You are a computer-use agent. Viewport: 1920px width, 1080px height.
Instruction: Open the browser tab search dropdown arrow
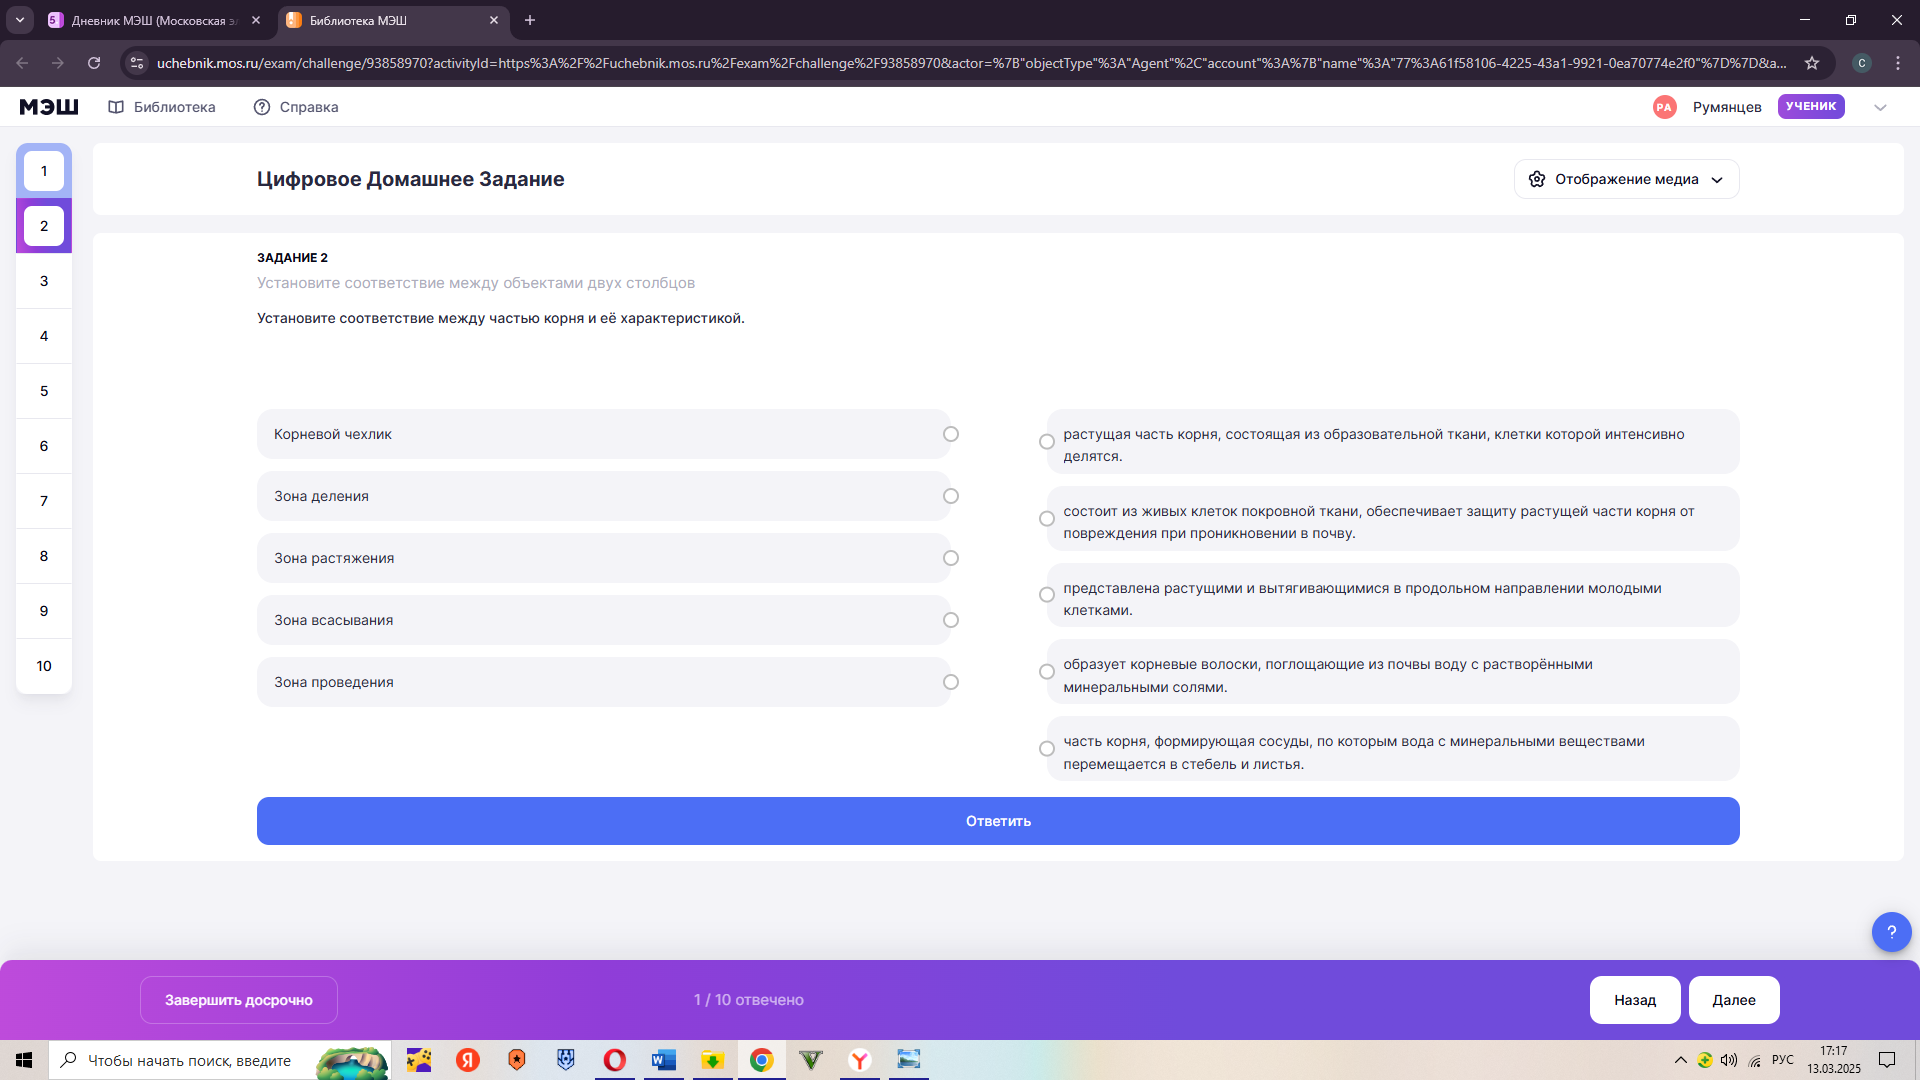[x=19, y=20]
